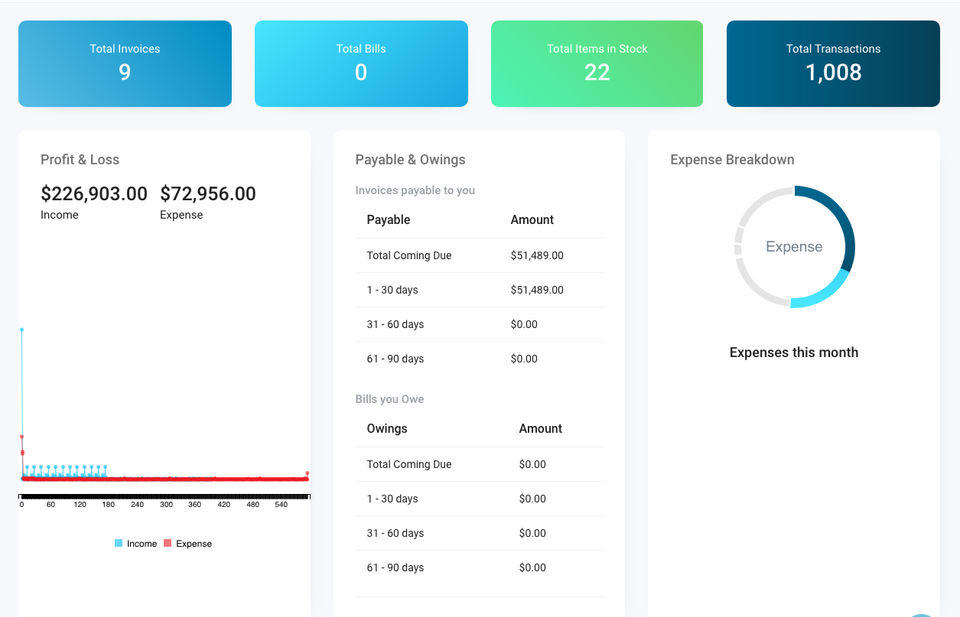This screenshot has height=617, width=960.
Task: Open the Total Items in Stock card
Action: click(x=597, y=64)
